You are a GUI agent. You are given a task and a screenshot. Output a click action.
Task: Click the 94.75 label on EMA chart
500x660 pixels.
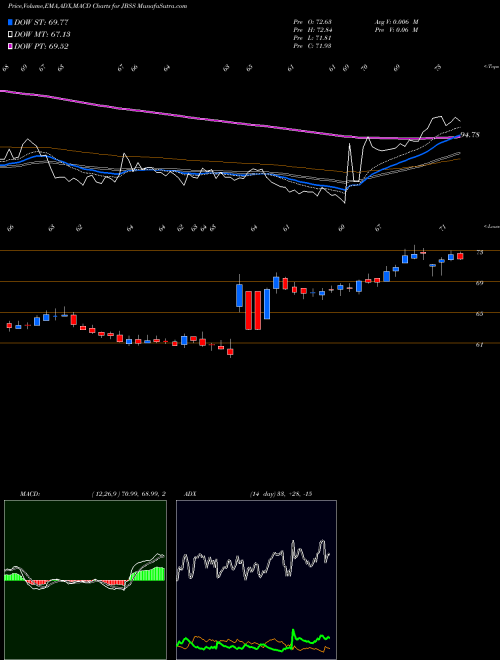[470, 135]
